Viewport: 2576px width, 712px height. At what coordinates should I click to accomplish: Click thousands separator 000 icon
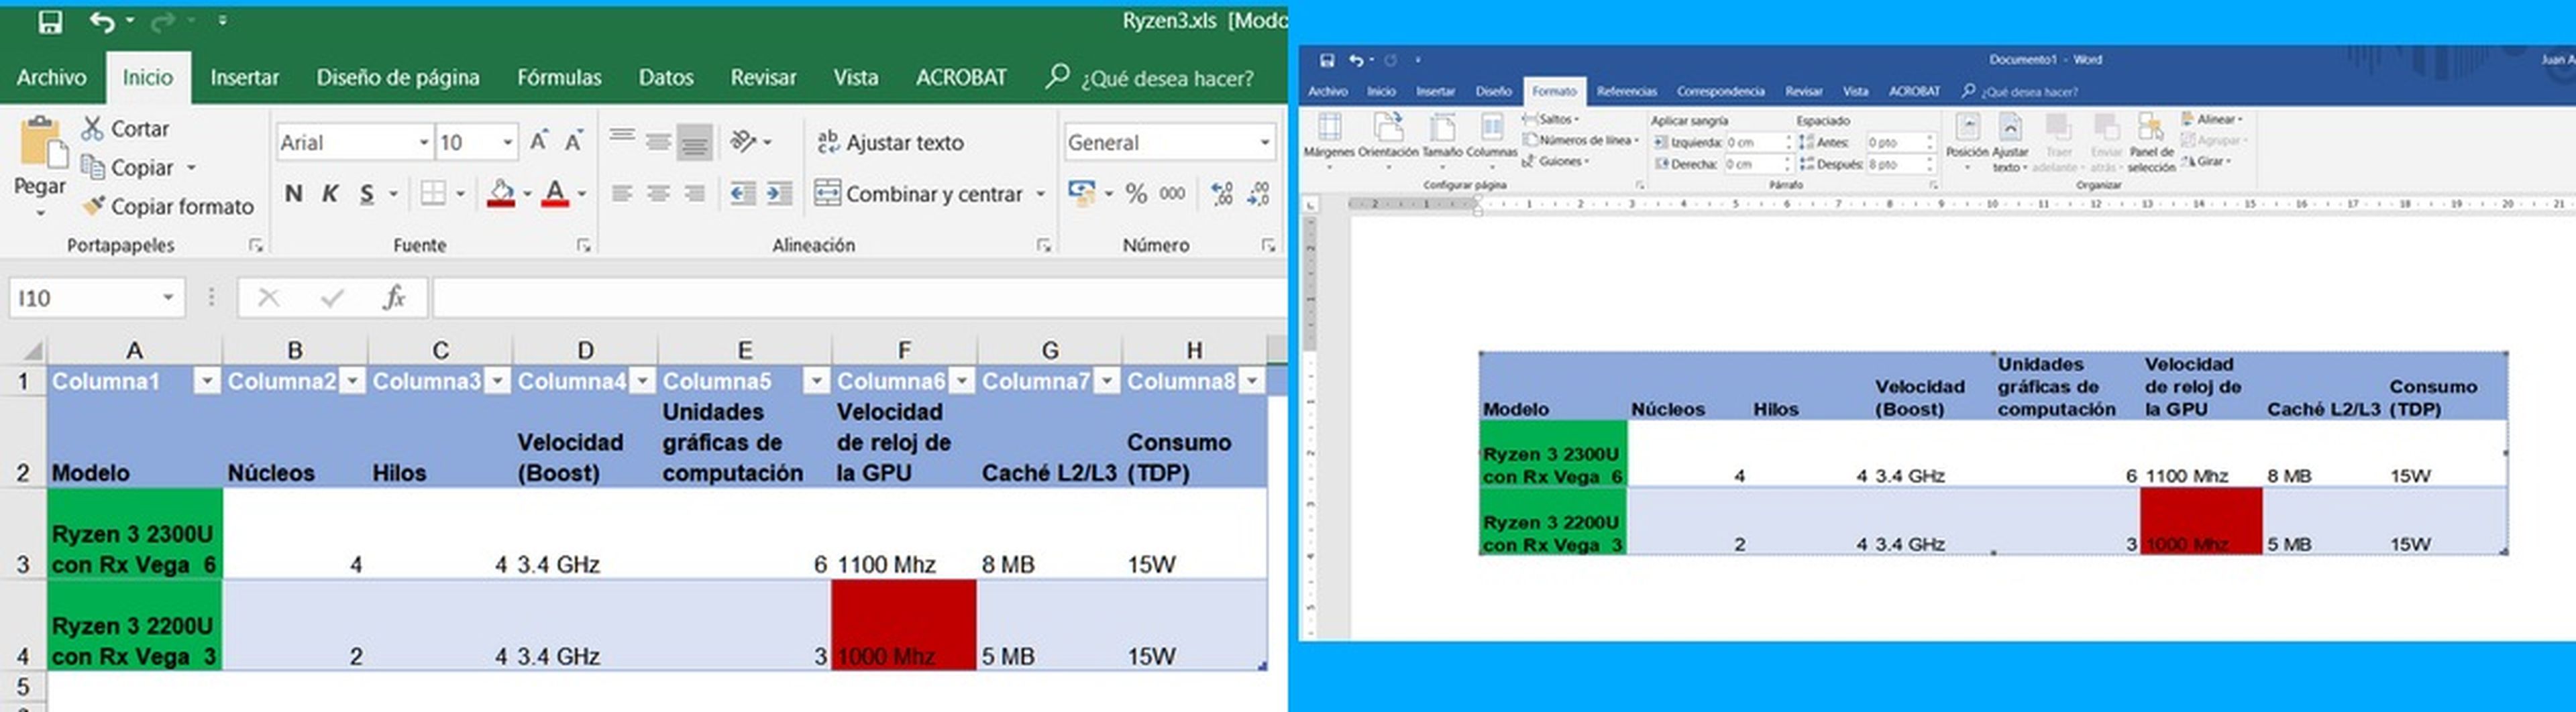(x=1172, y=193)
